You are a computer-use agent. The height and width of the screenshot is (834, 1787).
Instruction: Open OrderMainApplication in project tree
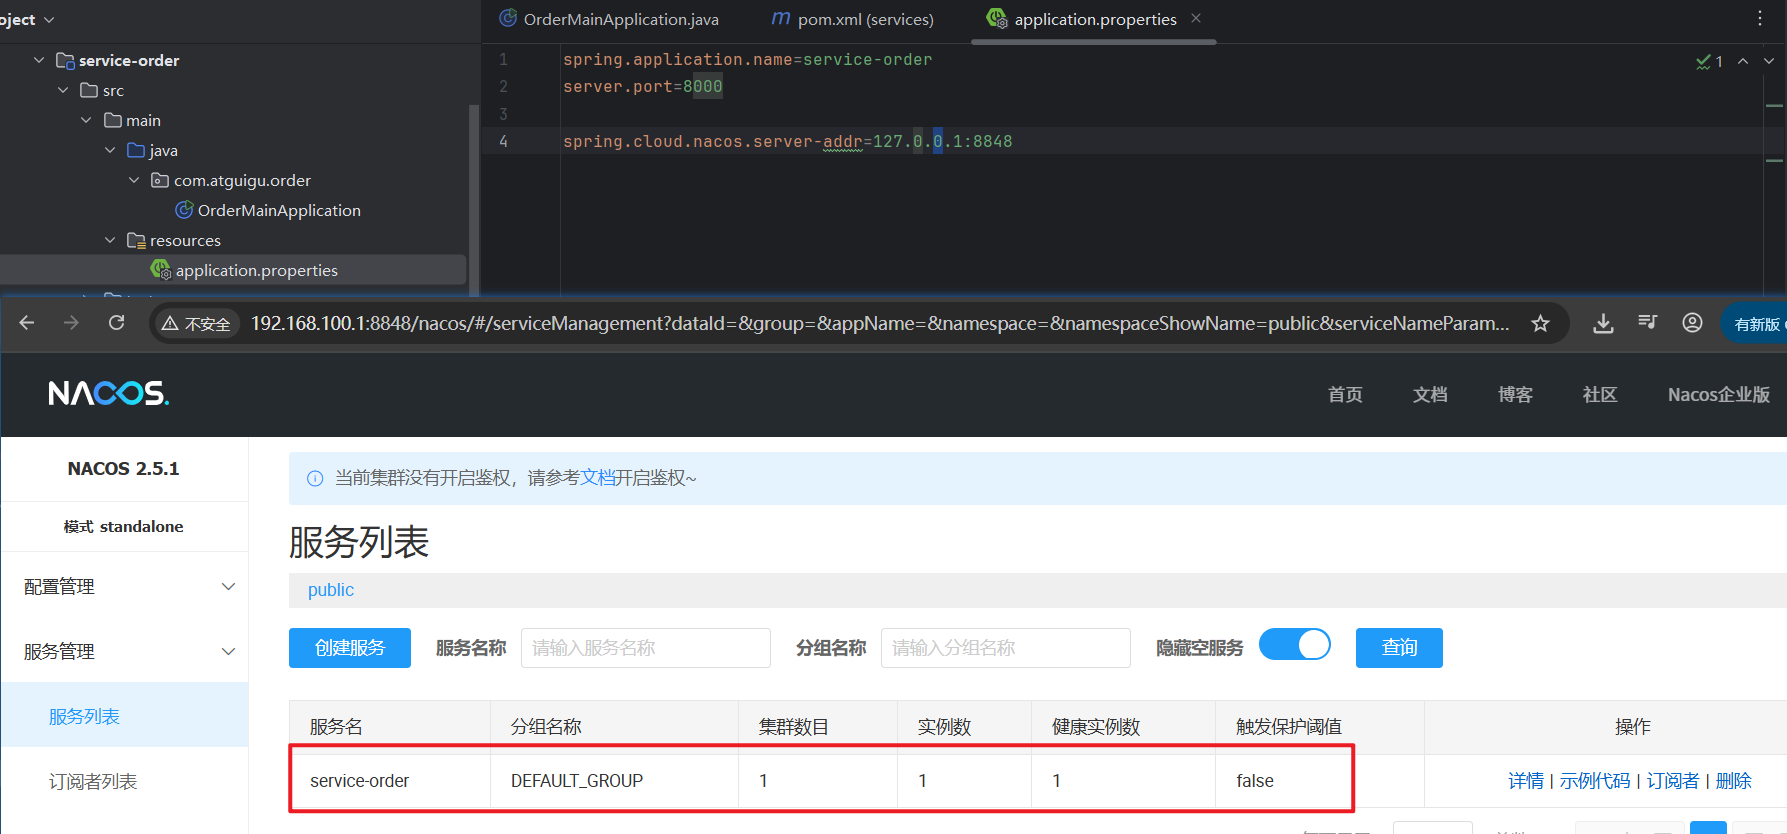tap(268, 210)
